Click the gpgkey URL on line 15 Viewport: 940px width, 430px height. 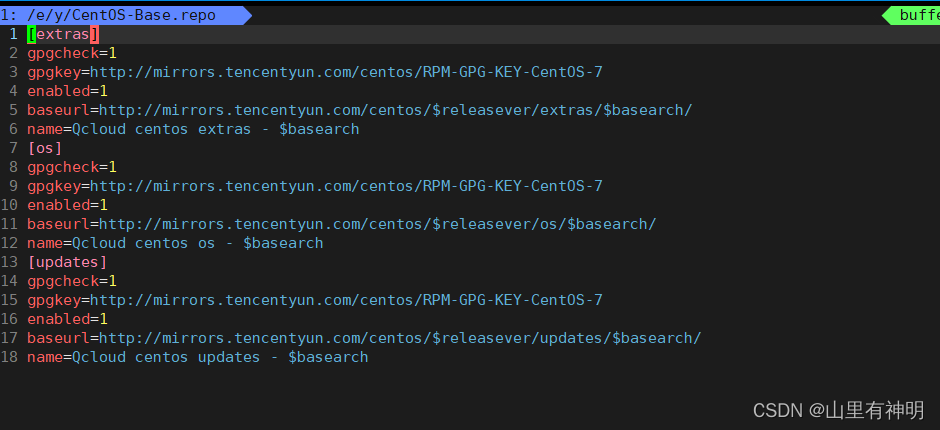pos(346,300)
